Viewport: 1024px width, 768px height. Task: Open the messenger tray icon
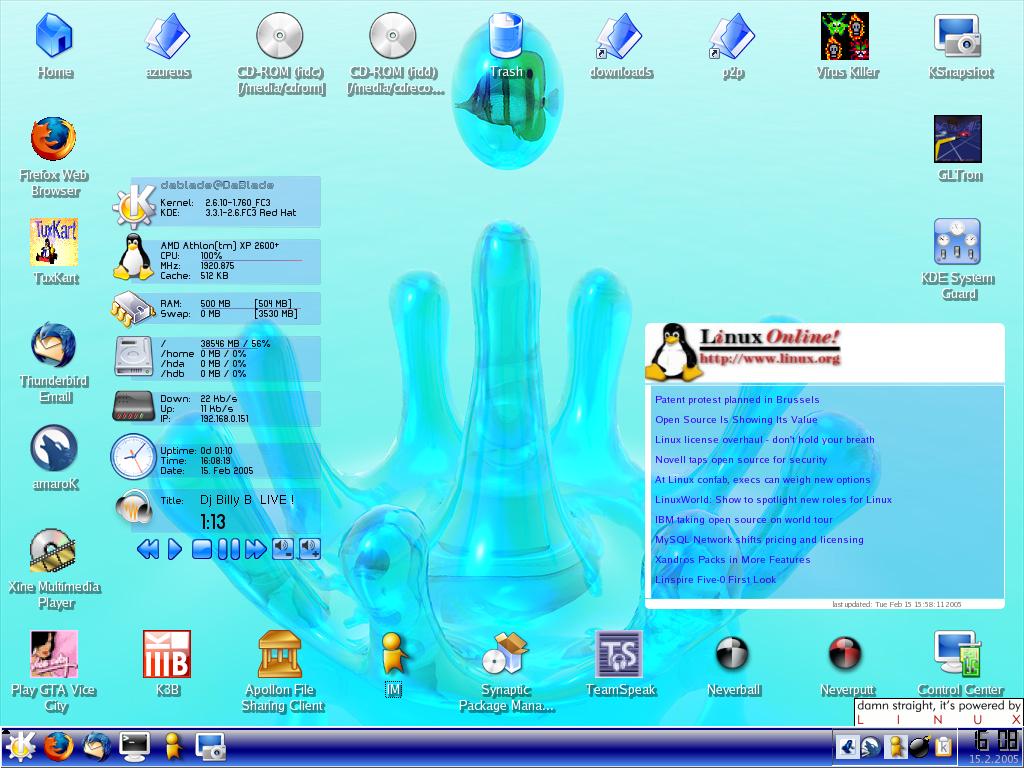895,747
